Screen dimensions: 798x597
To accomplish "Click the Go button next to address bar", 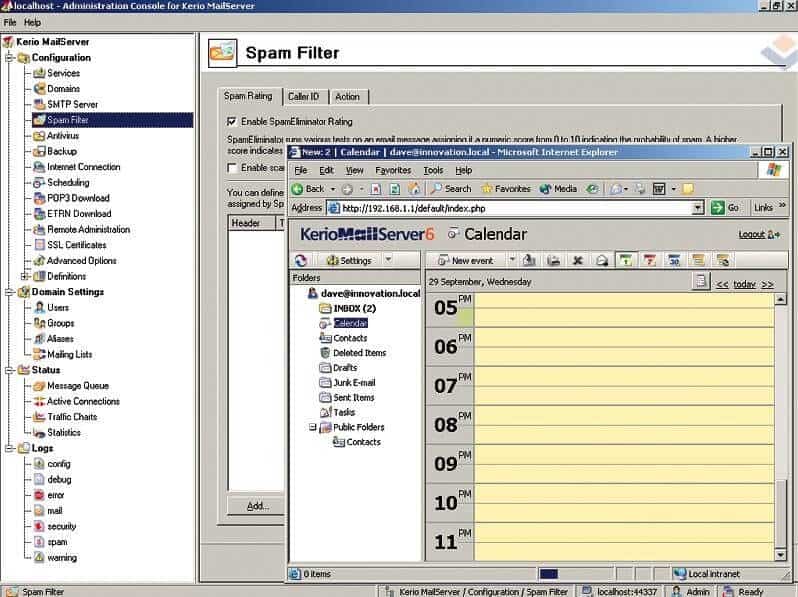I will (x=725, y=208).
